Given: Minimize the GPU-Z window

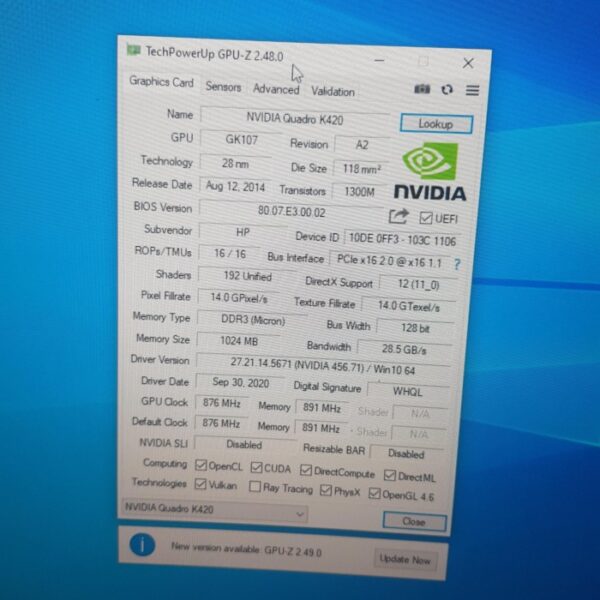Looking at the screenshot, I should click(x=379, y=60).
